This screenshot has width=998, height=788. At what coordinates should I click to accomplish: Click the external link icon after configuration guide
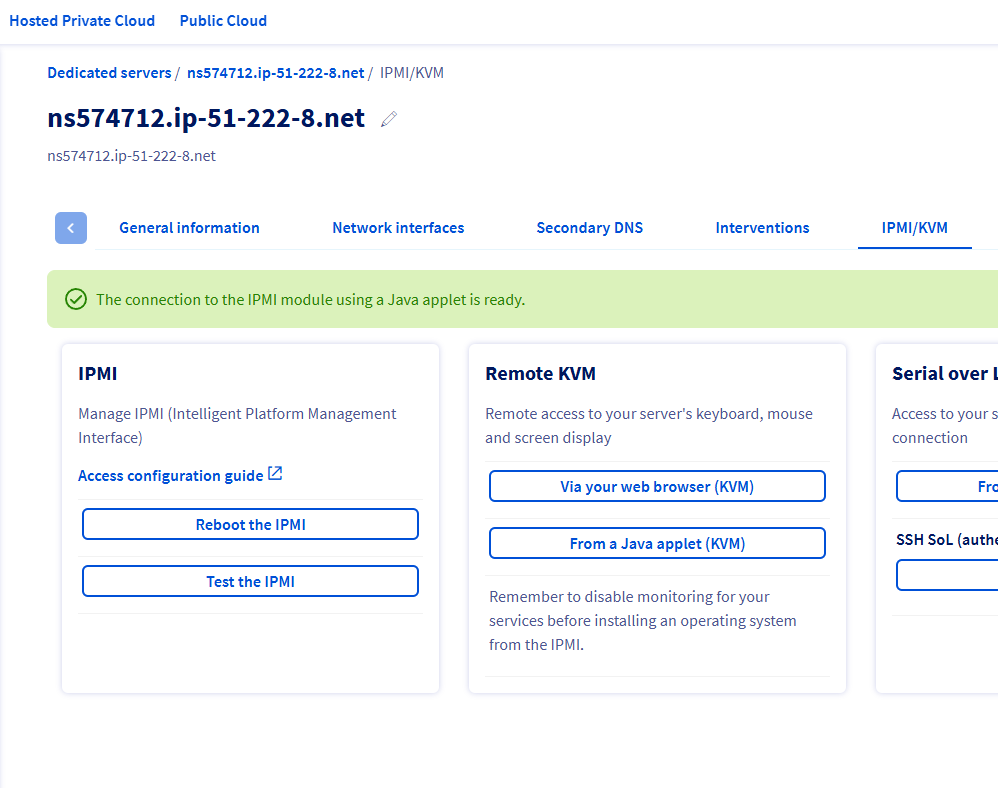pyautogui.click(x=275, y=474)
